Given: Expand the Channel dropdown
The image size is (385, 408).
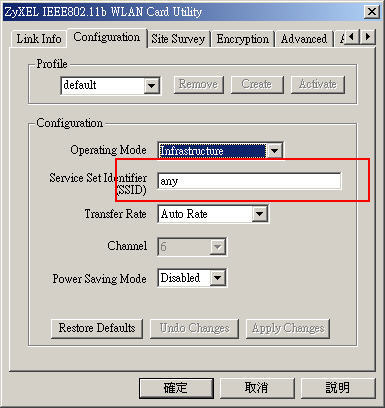Looking at the screenshot, I should click(x=192, y=247).
